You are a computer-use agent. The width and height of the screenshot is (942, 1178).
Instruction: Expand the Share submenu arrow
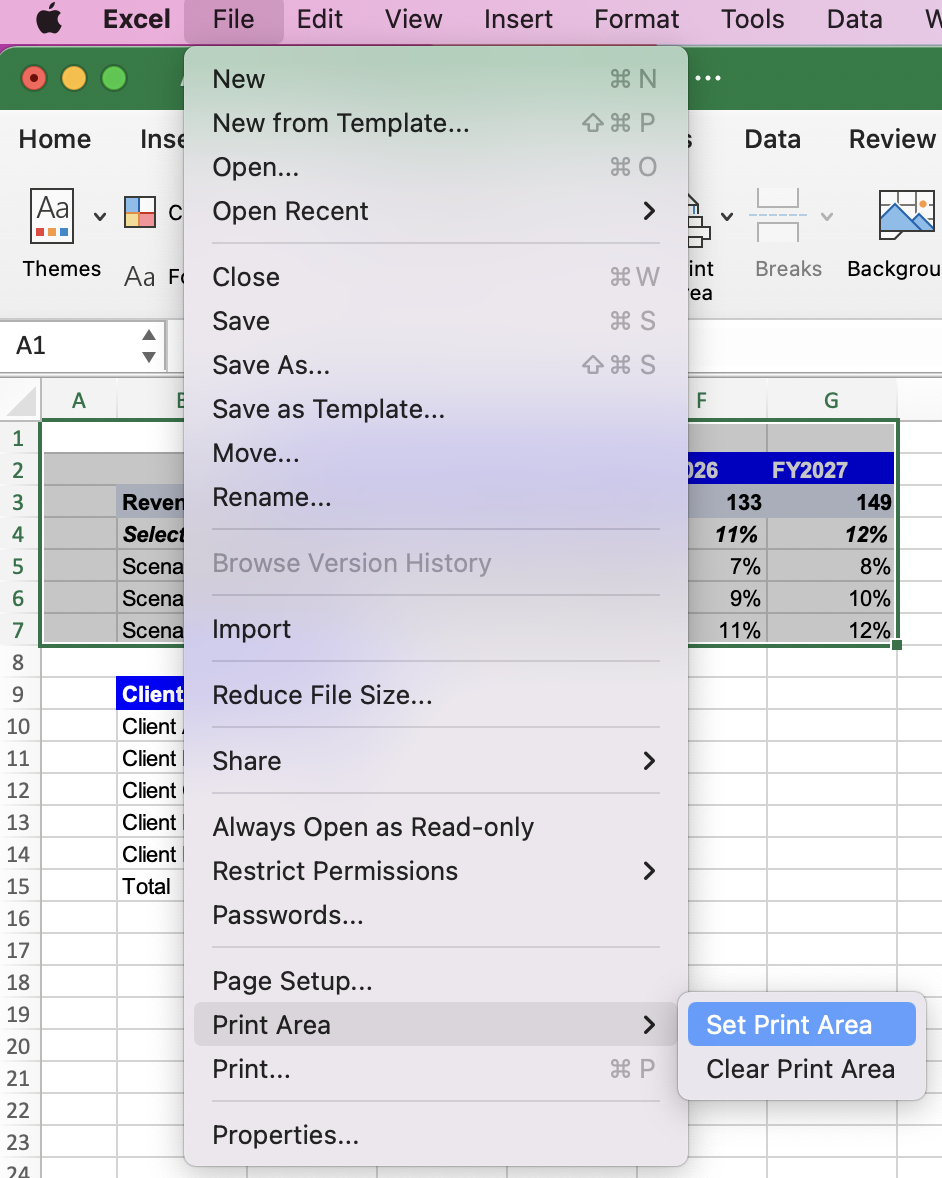tap(649, 761)
